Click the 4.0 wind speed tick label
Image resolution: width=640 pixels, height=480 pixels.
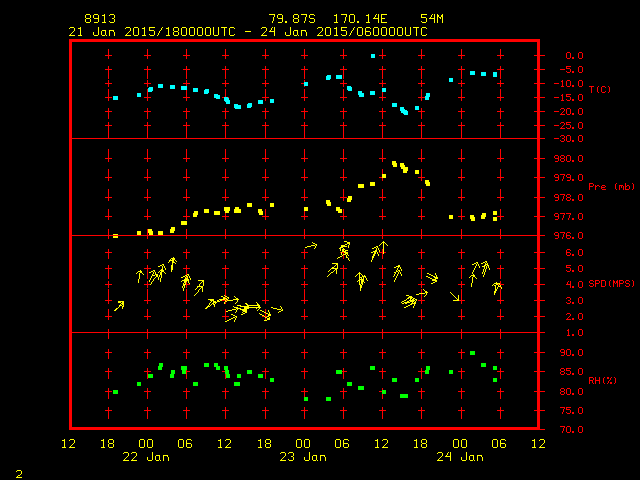point(574,284)
